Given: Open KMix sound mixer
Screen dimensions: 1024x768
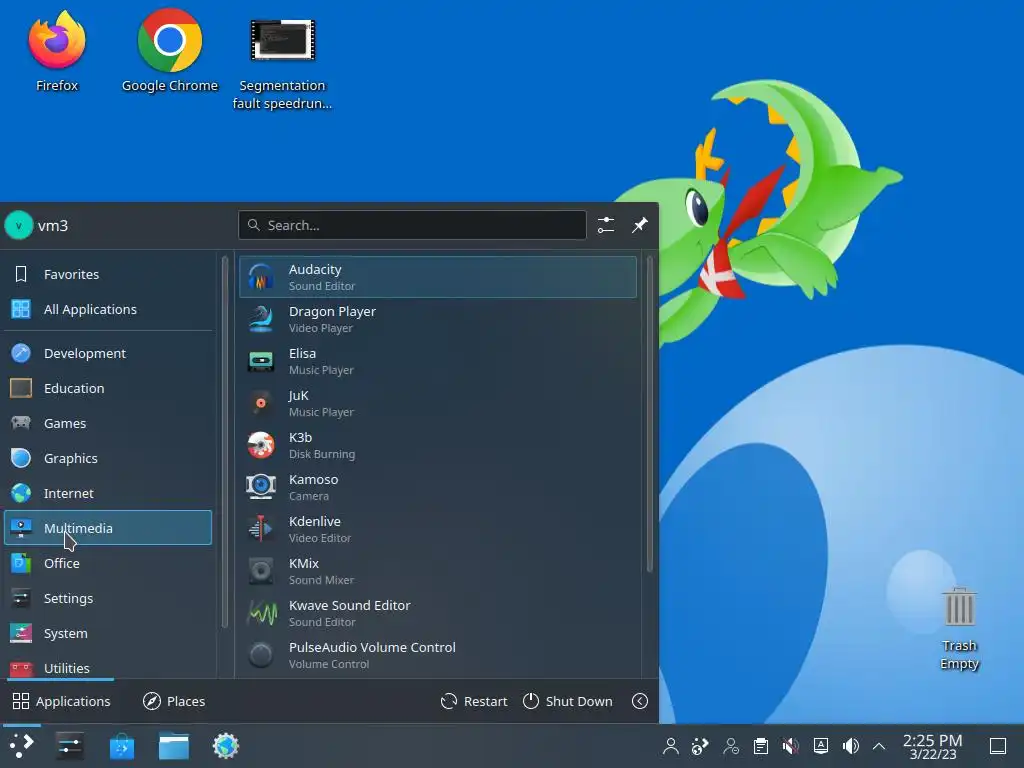Looking at the screenshot, I should click(x=438, y=571).
